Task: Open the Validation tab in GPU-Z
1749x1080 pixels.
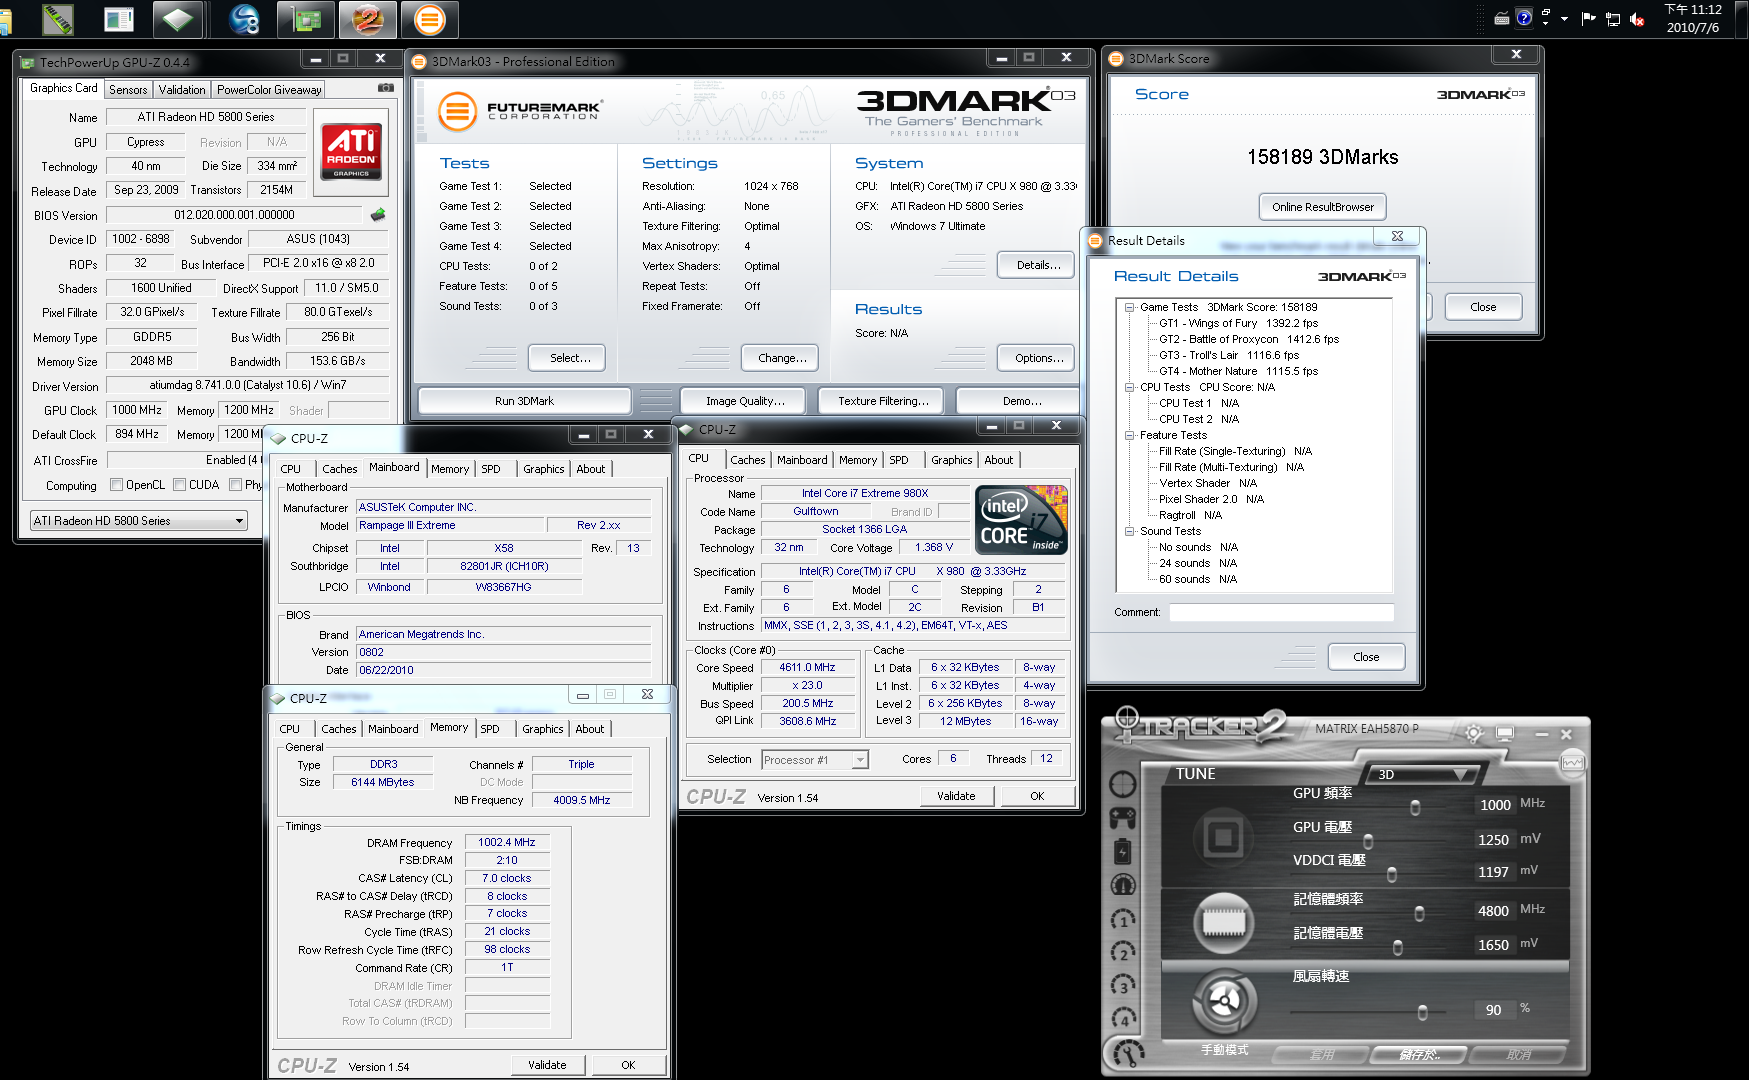Action: tap(182, 90)
